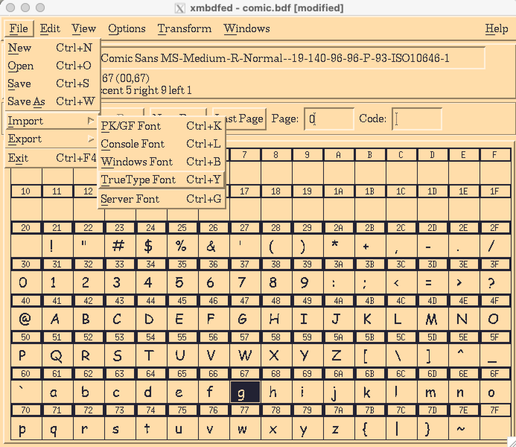The height and width of the screenshot is (447, 516).
Task: Select the glyph cell for '@'
Action: pyautogui.click(x=26, y=319)
